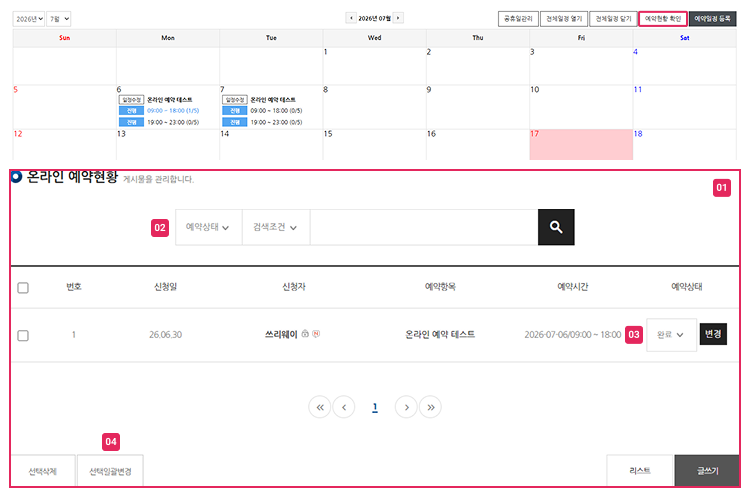Click the 전체일정 열기 button
The width and height of the screenshot is (750, 497).
pyautogui.click(x=564, y=19)
